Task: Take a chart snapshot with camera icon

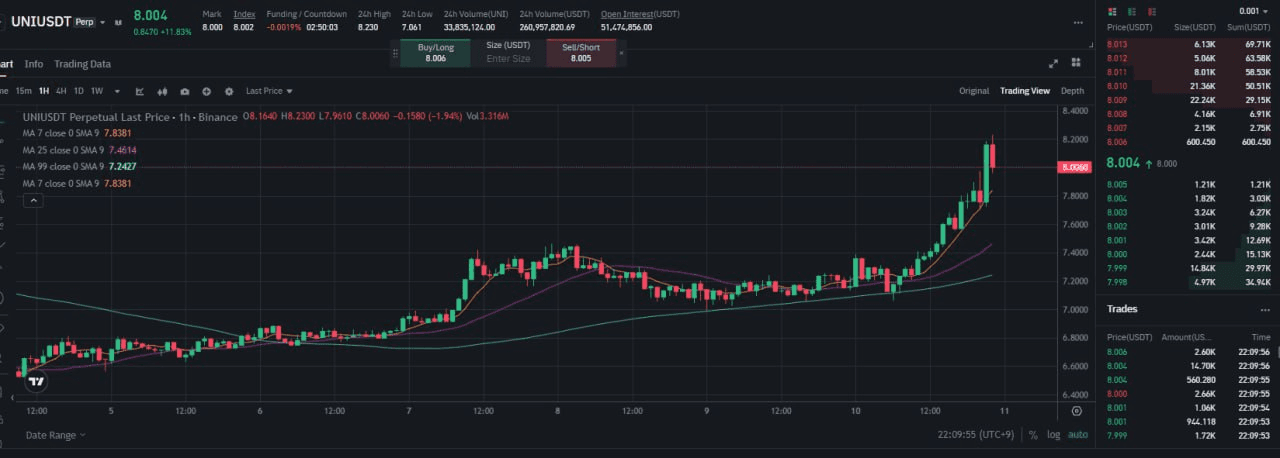Action: [x=185, y=91]
